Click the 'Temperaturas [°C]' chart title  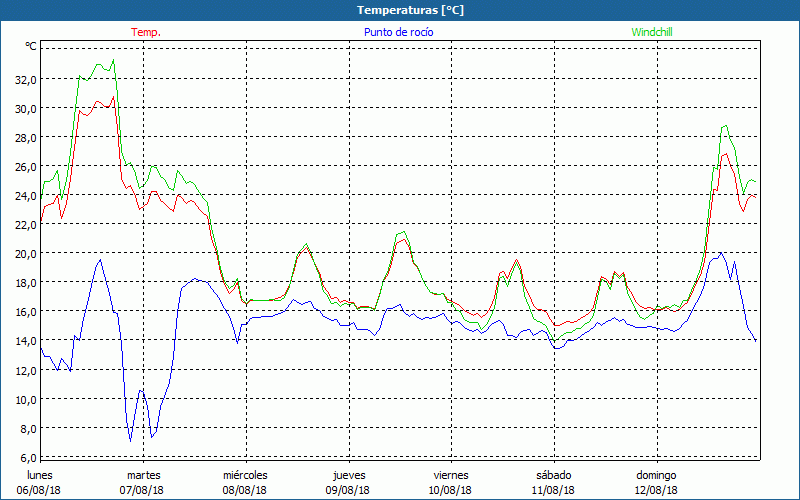coord(410,10)
